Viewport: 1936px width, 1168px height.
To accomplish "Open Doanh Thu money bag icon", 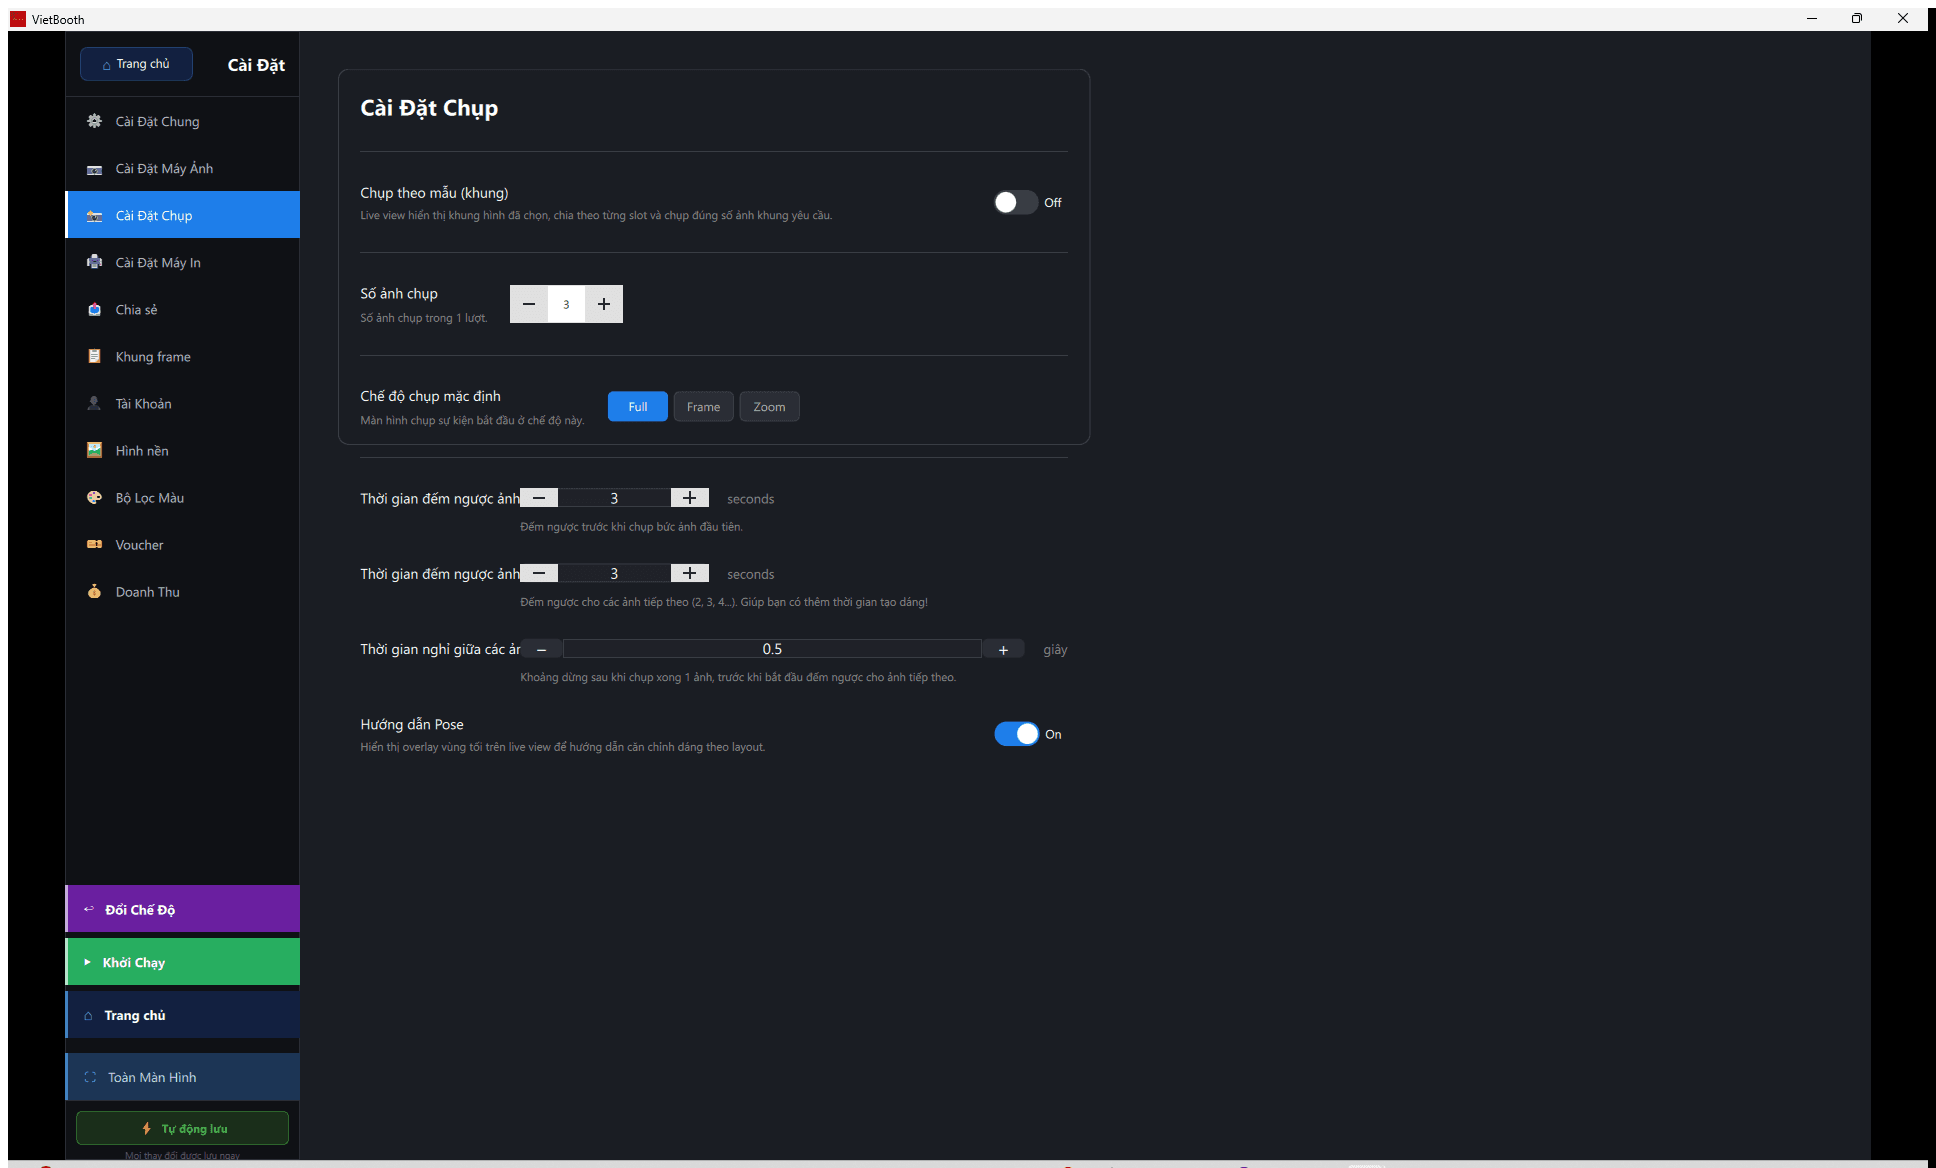I will coord(94,591).
